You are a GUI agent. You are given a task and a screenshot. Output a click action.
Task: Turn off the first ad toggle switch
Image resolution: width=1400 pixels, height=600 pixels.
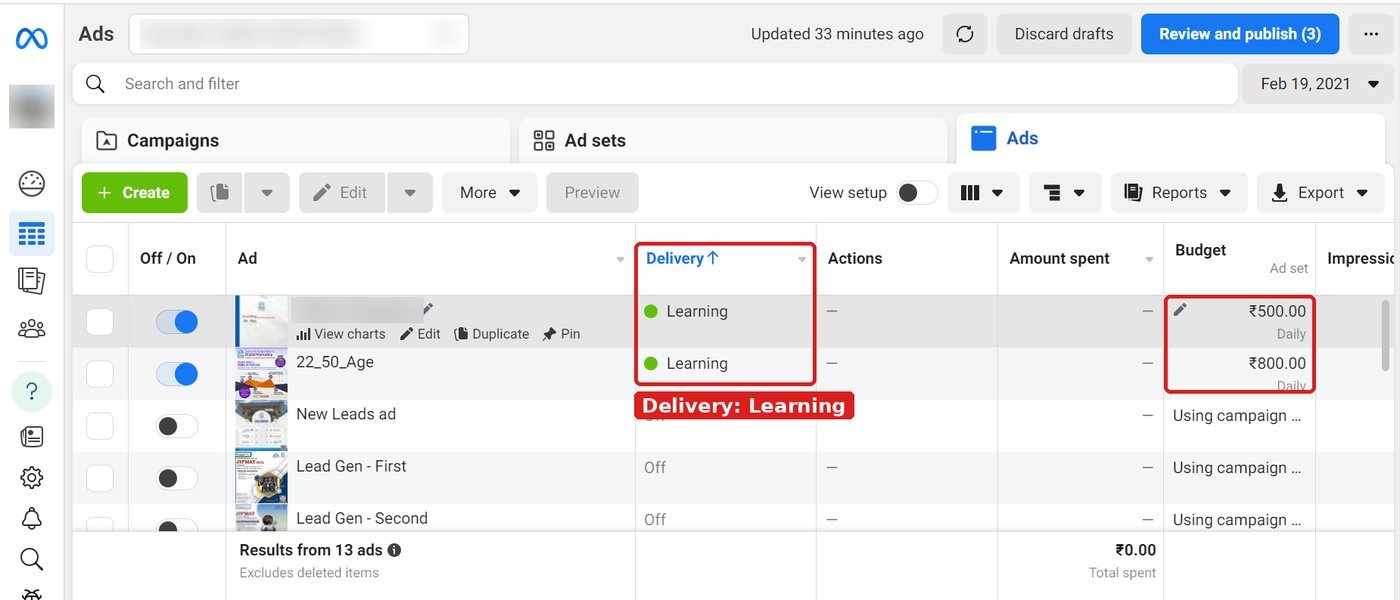pos(177,322)
